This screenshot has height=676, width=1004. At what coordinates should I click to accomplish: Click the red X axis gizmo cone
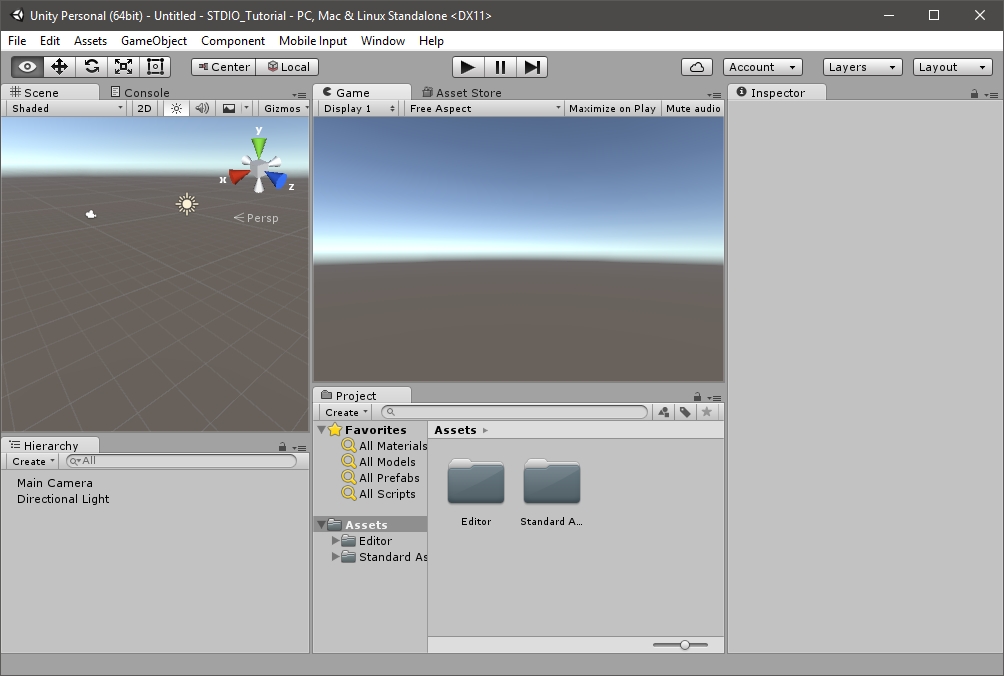click(239, 176)
